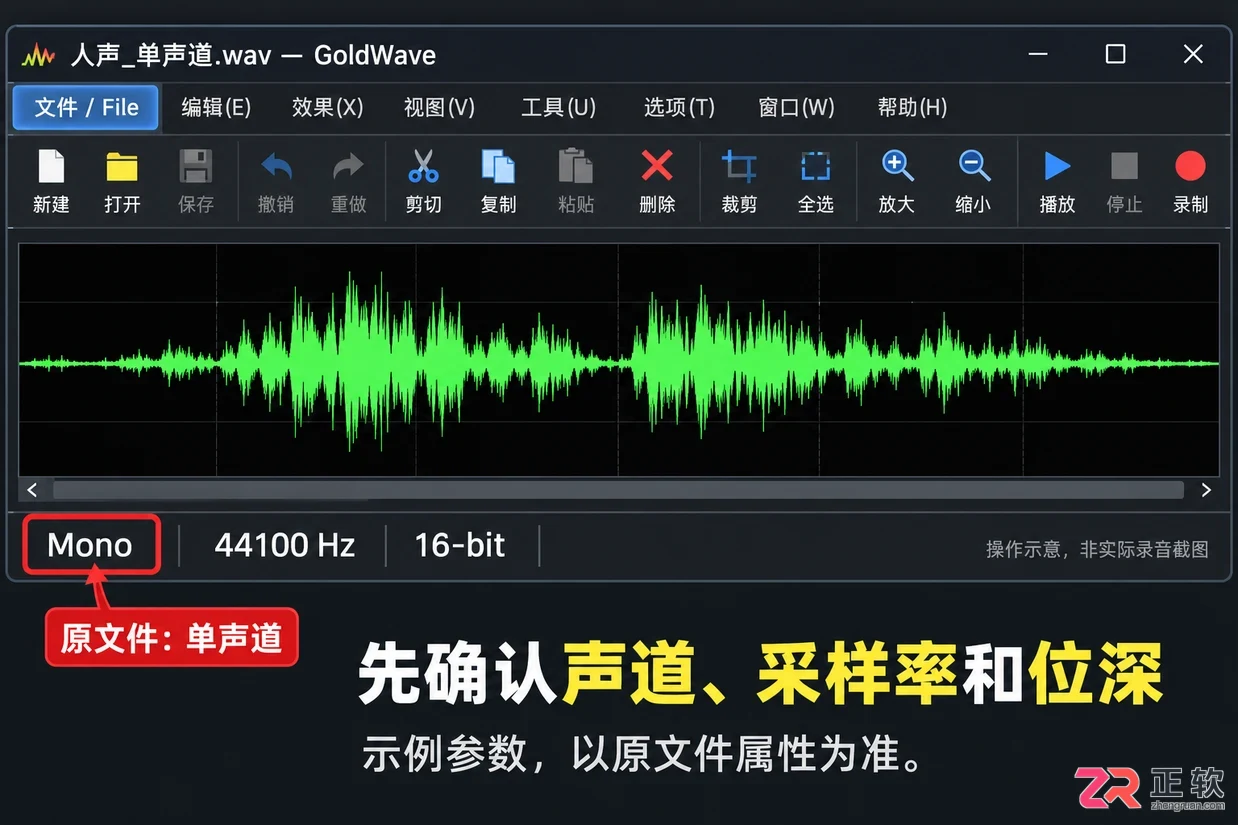Screen dimensions: 1238x825
Task: Maximize the GoldWave window
Action: [1116, 54]
